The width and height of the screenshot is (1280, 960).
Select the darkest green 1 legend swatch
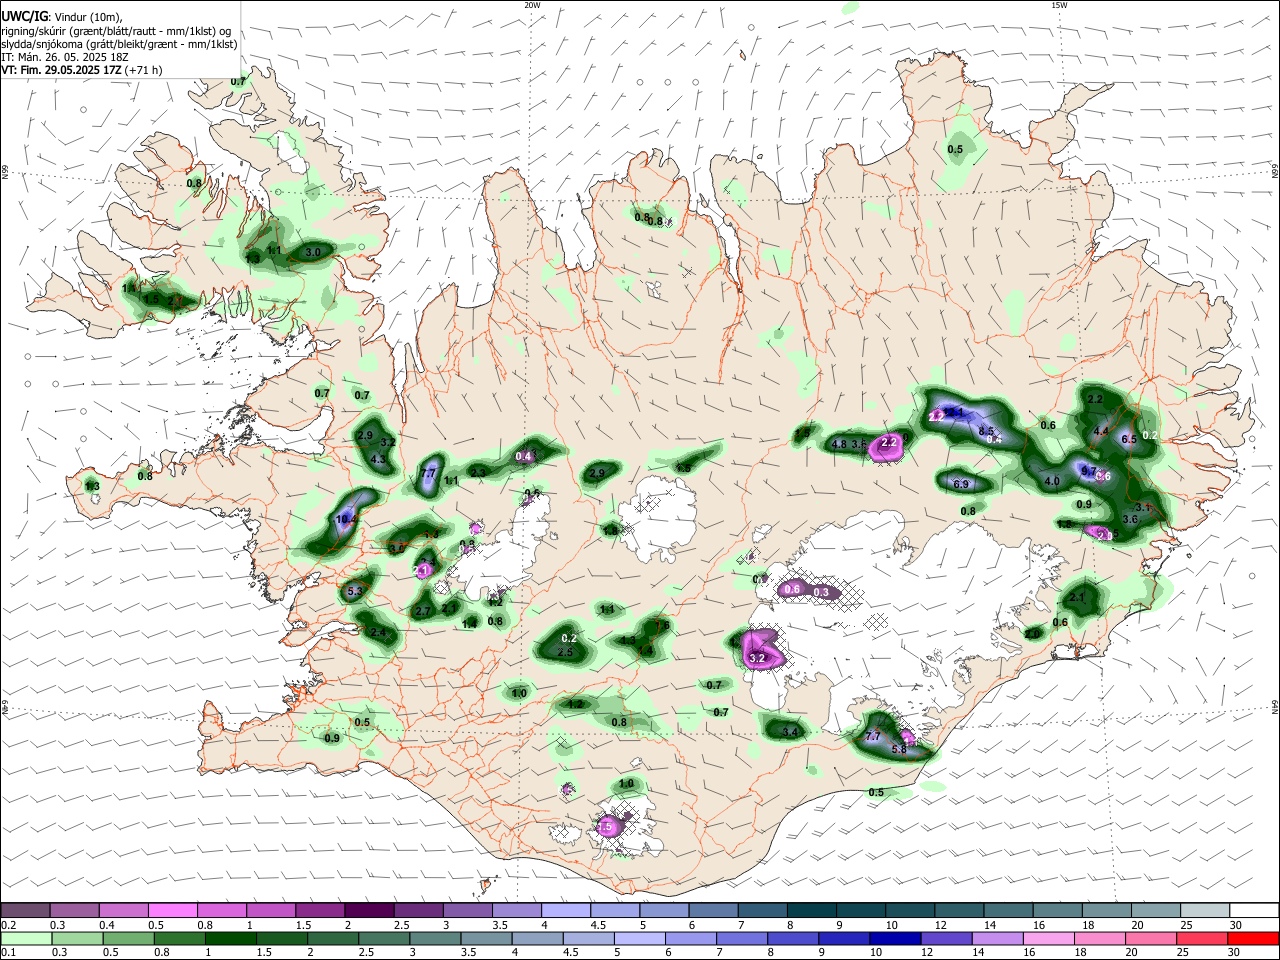pyautogui.click(x=230, y=938)
